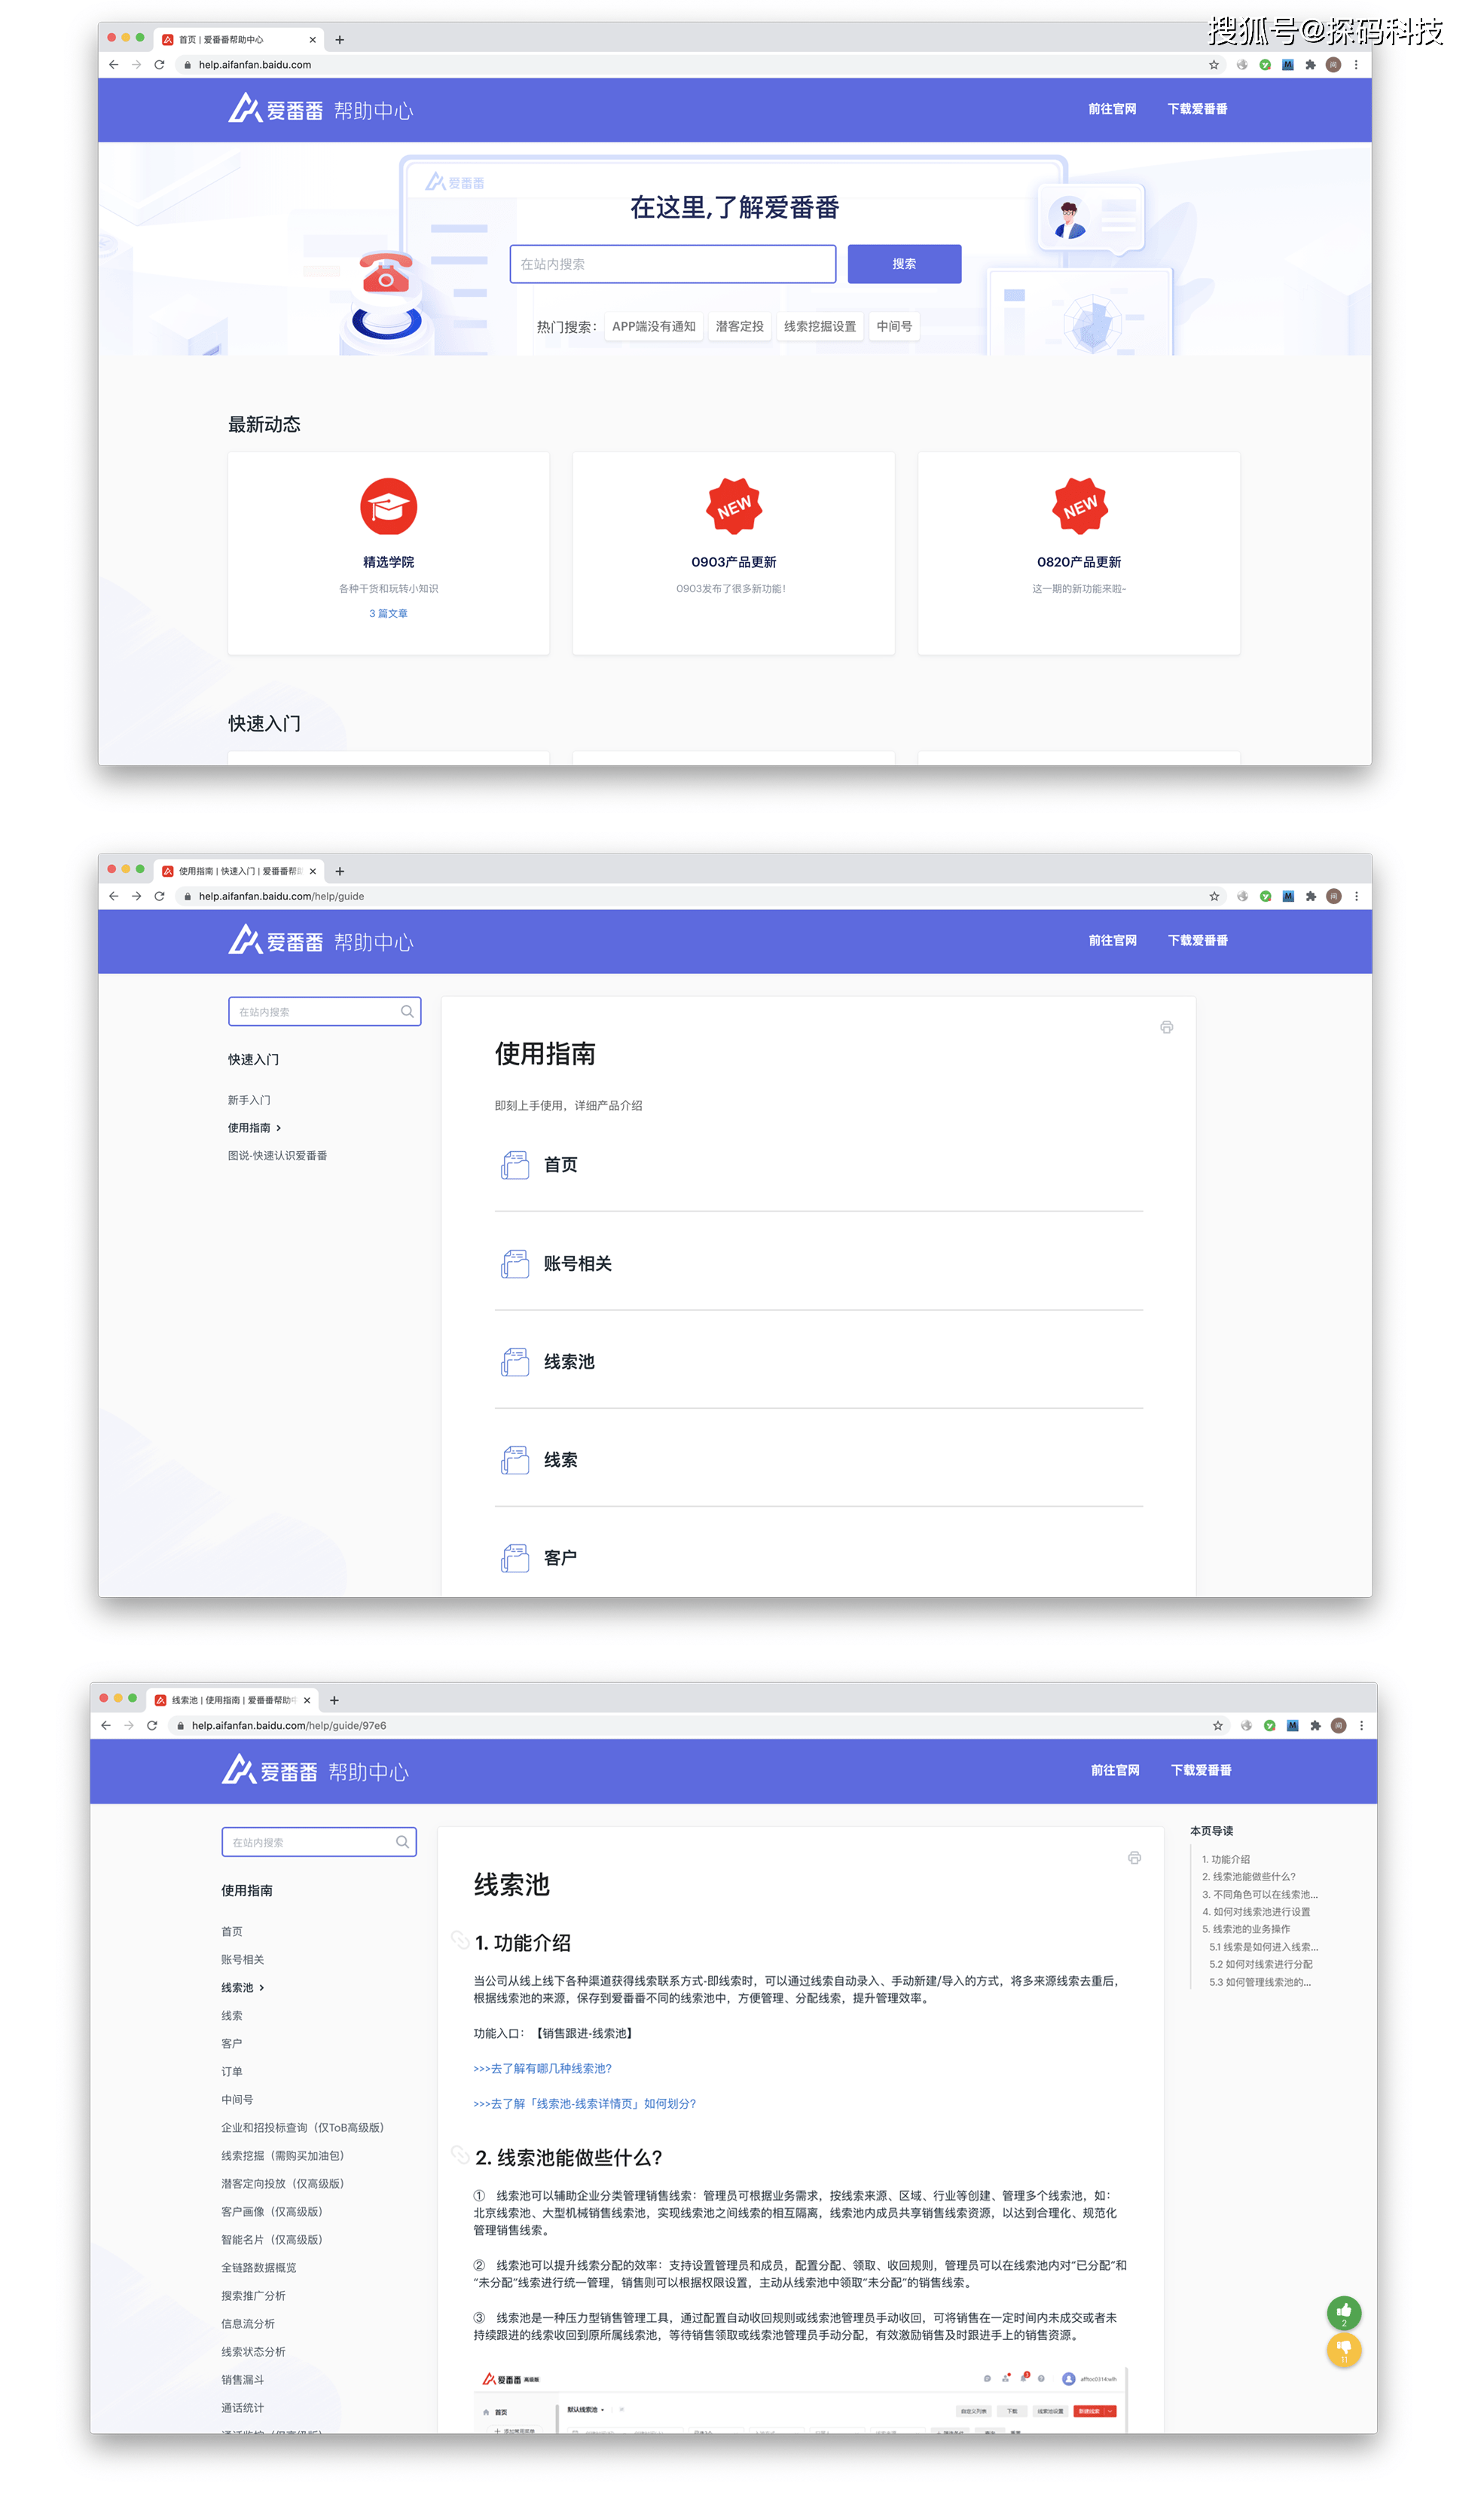Screen dimensions: 1481x2520
Task: Expand the 线索池 sidebar item with chevron
Action: pos(242,1988)
